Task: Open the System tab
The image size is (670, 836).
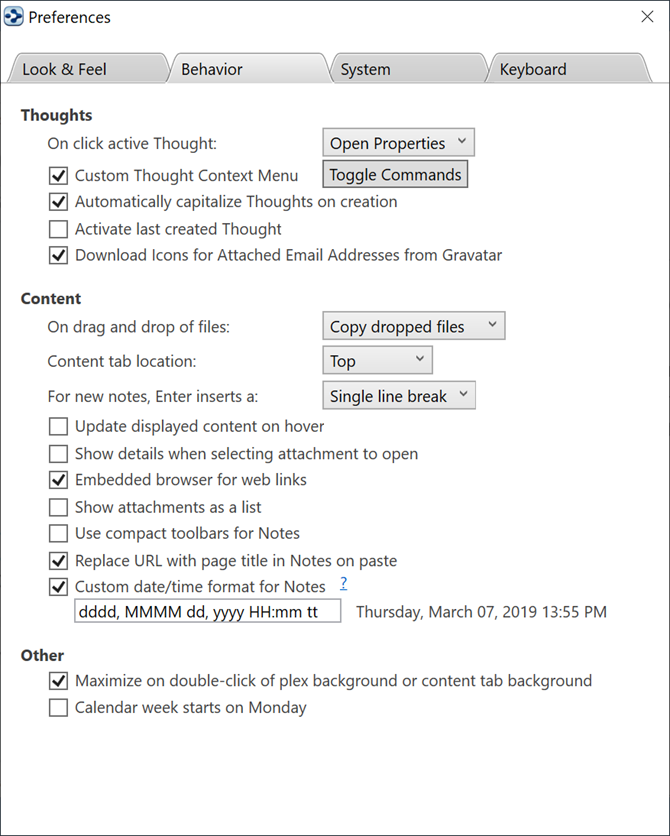Action: pyautogui.click(x=365, y=69)
